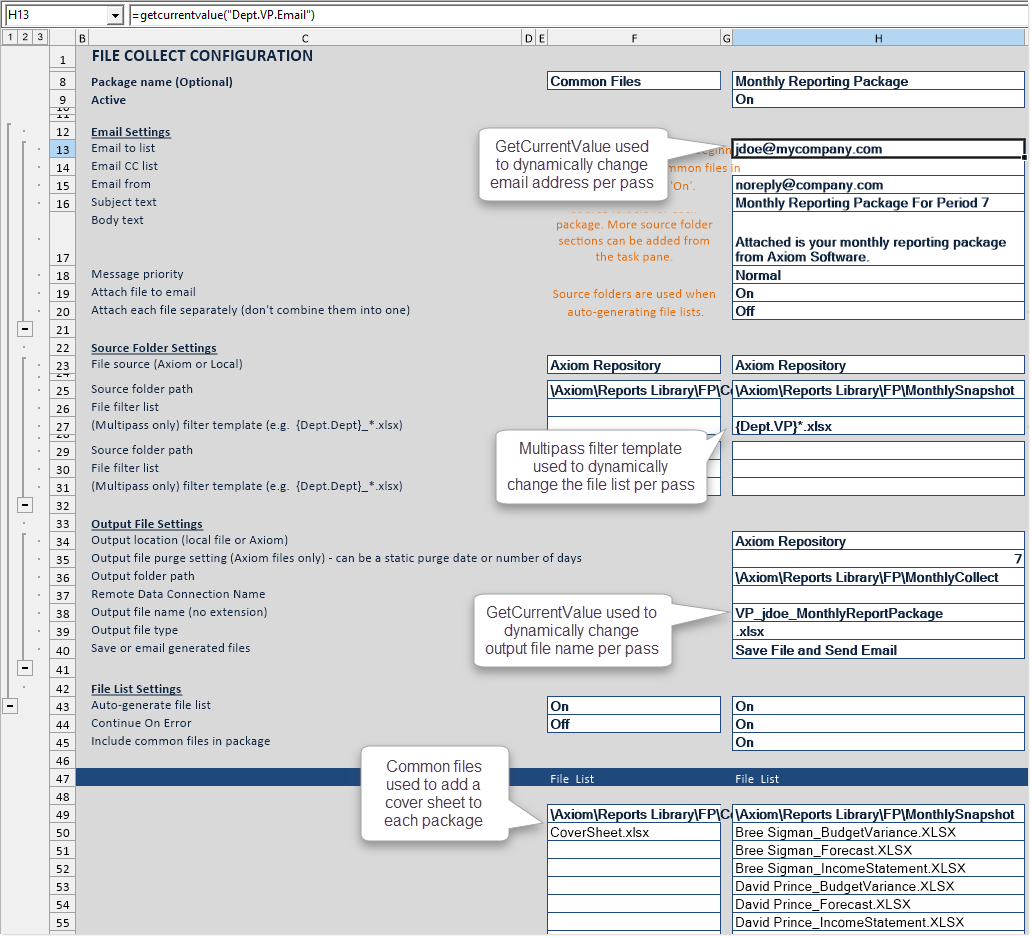Select 'Attach each file separately' Off cell
The width and height of the screenshot is (1032, 938).
pos(878,311)
